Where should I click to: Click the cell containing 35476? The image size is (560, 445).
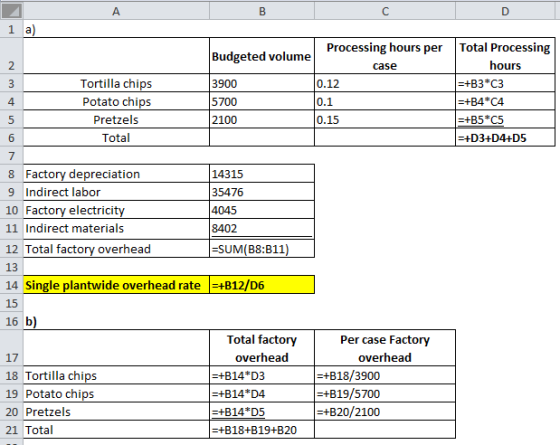[x=262, y=192]
